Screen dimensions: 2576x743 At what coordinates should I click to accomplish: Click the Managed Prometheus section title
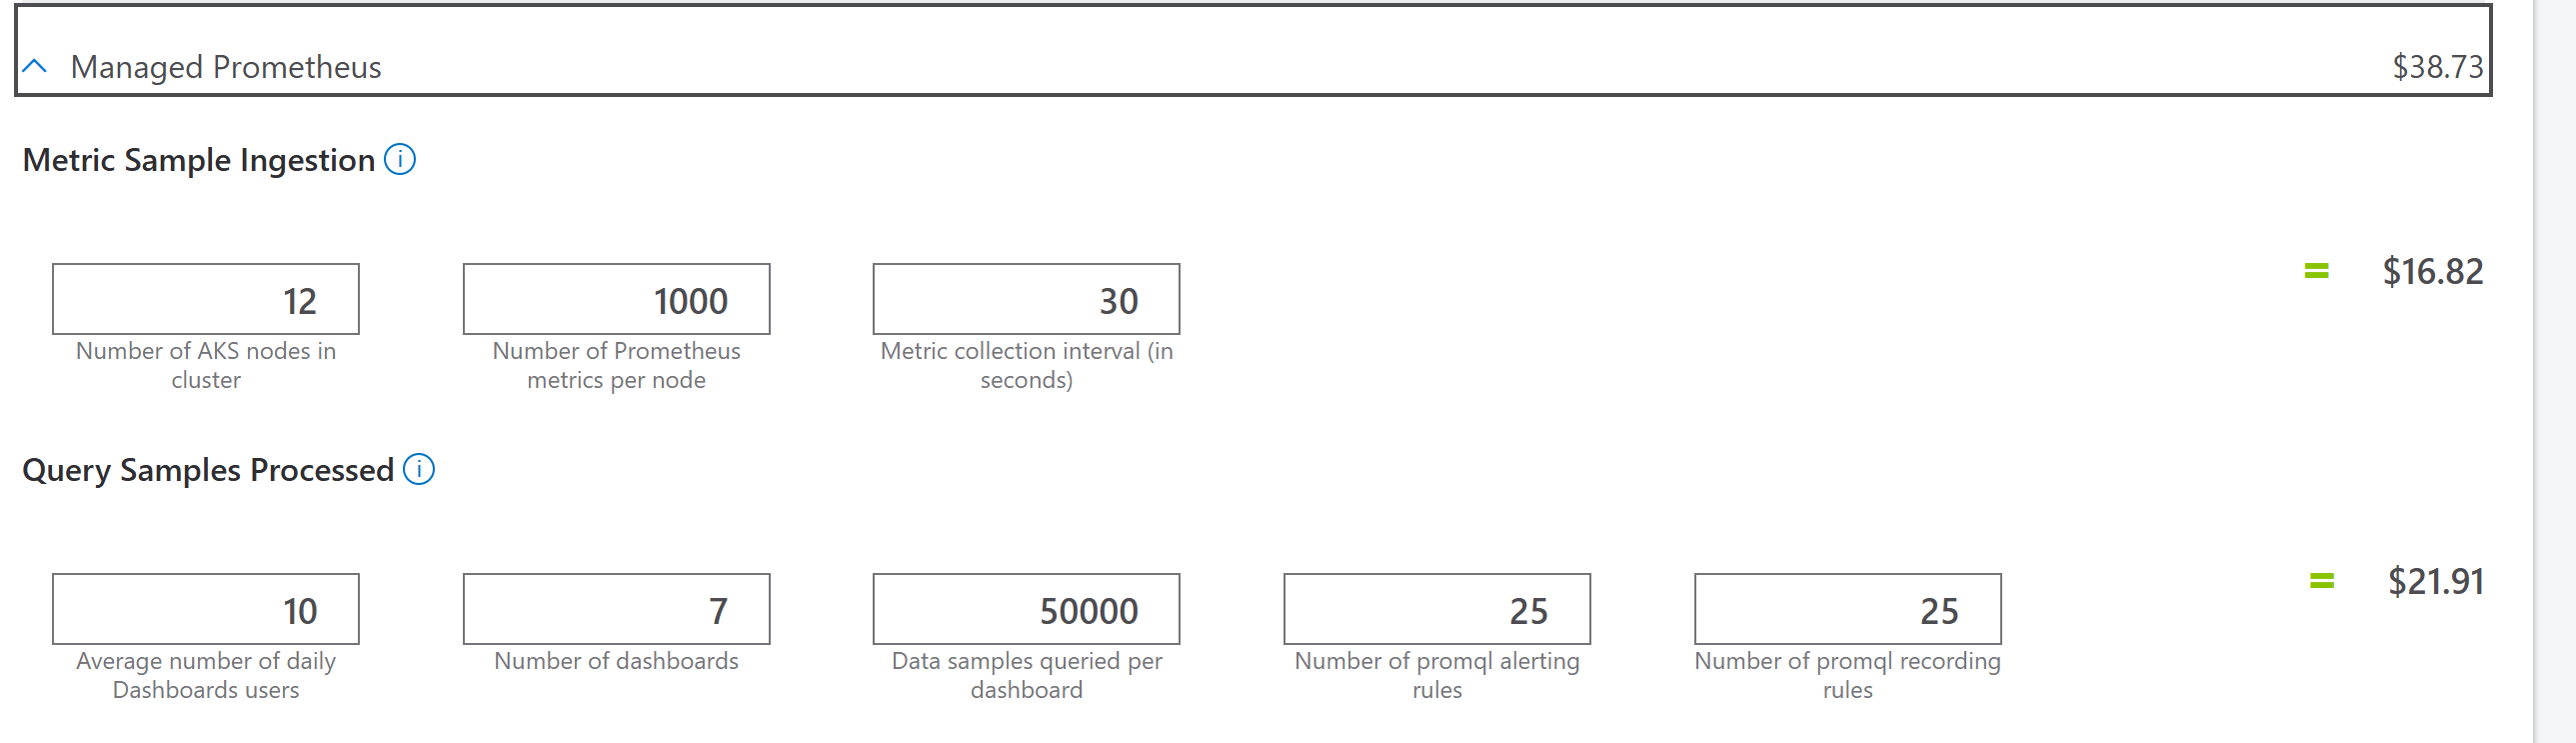pyautogui.click(x=226, y=67)
